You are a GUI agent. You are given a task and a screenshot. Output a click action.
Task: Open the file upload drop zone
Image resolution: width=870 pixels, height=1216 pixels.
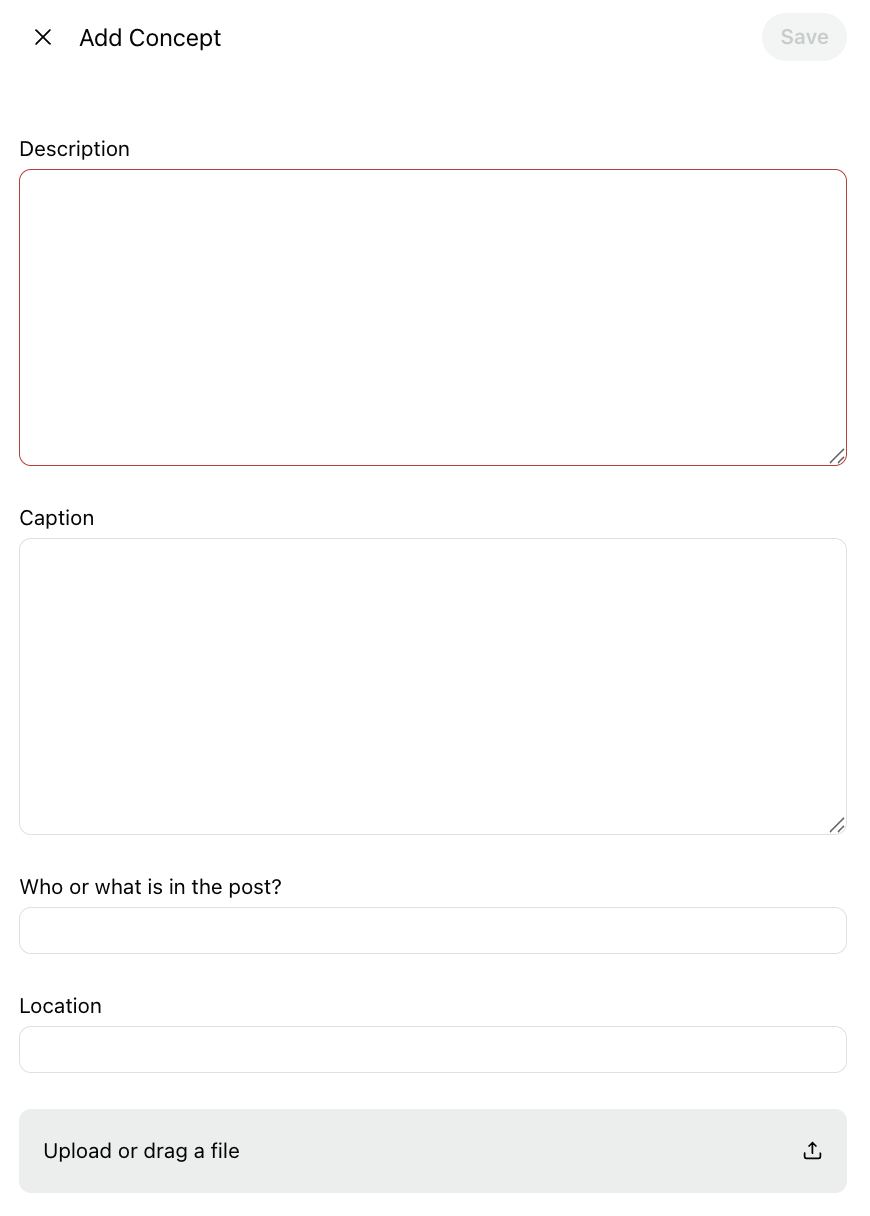(x=433, y=1150)
